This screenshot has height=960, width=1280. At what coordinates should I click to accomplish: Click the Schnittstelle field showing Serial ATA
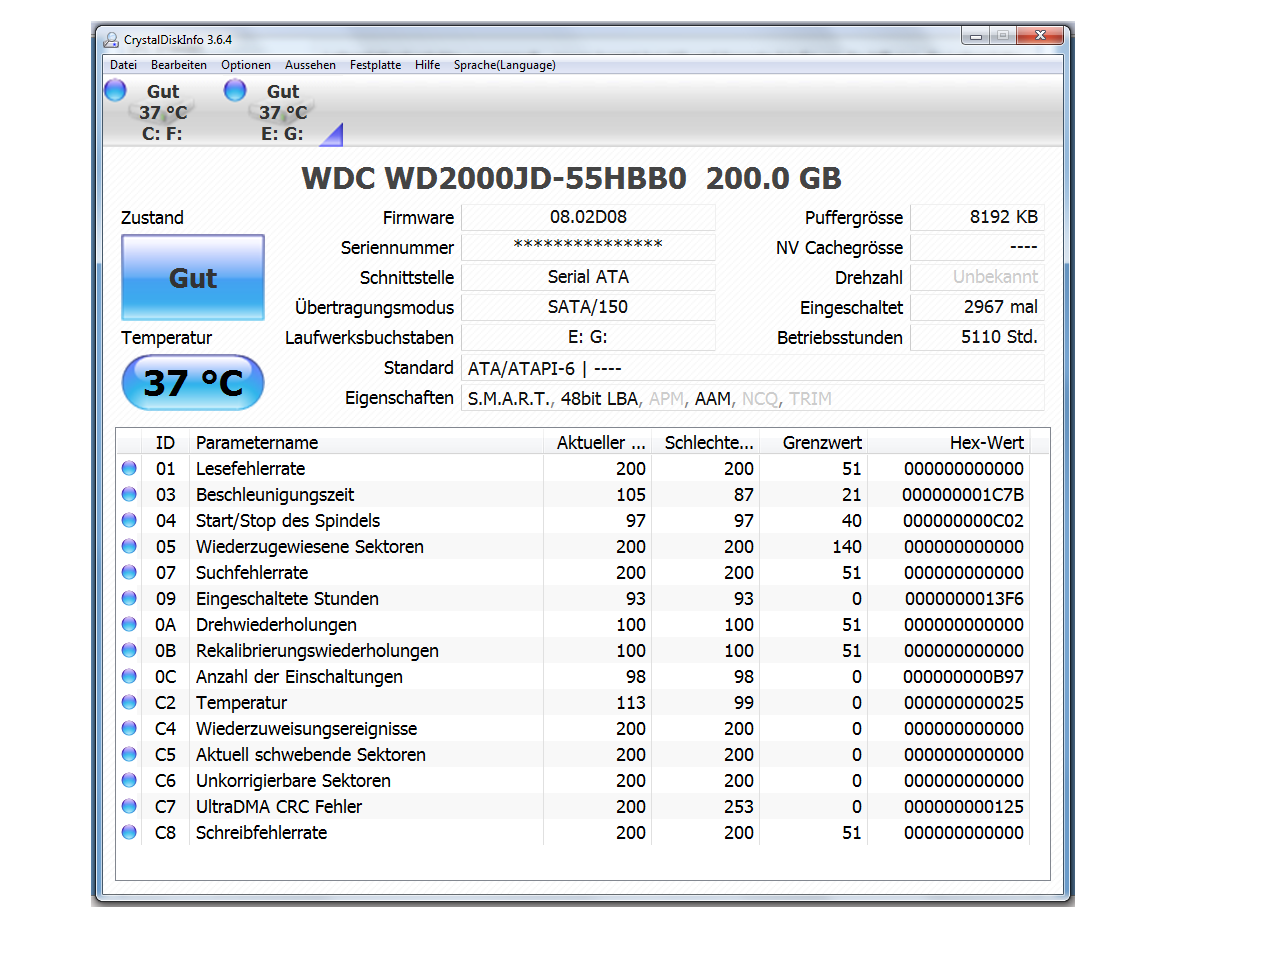coord(588,277)
